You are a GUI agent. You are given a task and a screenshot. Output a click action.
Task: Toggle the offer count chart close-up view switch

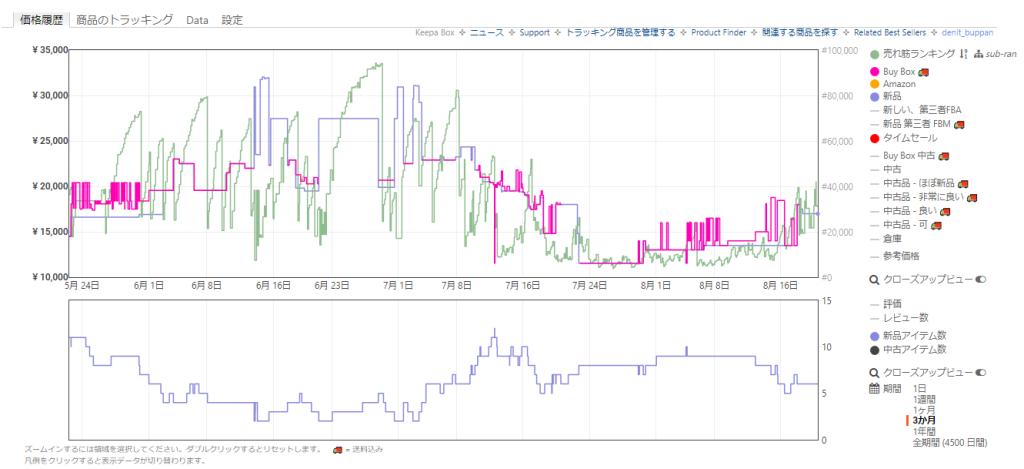pyautogui.click(x=980, y=372)
